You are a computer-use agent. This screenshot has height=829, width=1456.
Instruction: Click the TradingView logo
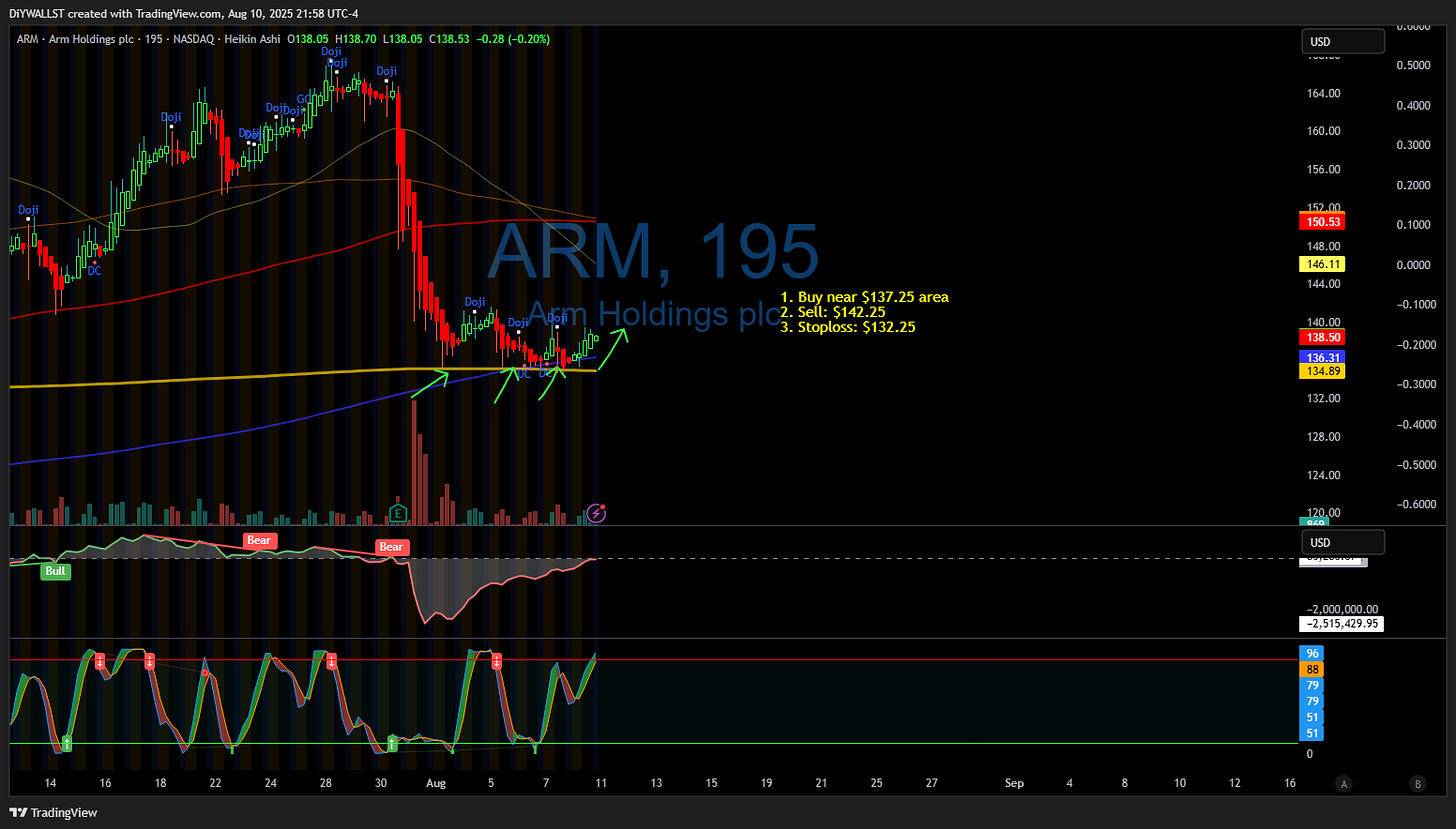pos(53,813)
